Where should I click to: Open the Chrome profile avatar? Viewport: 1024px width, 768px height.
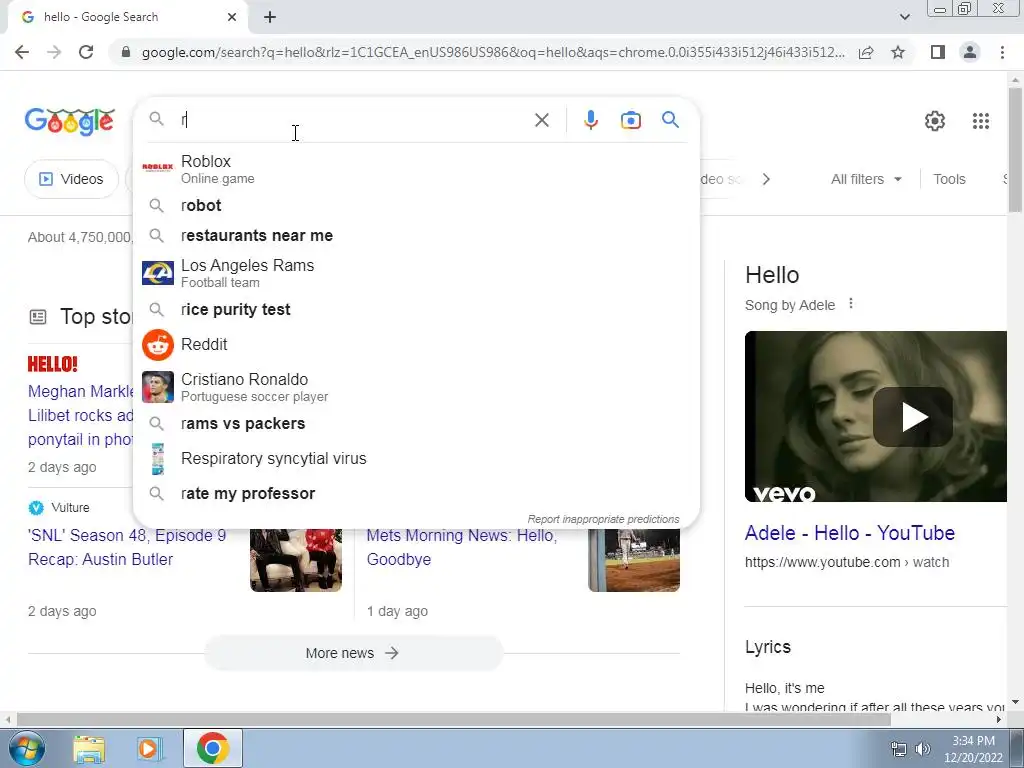(970, 52)
